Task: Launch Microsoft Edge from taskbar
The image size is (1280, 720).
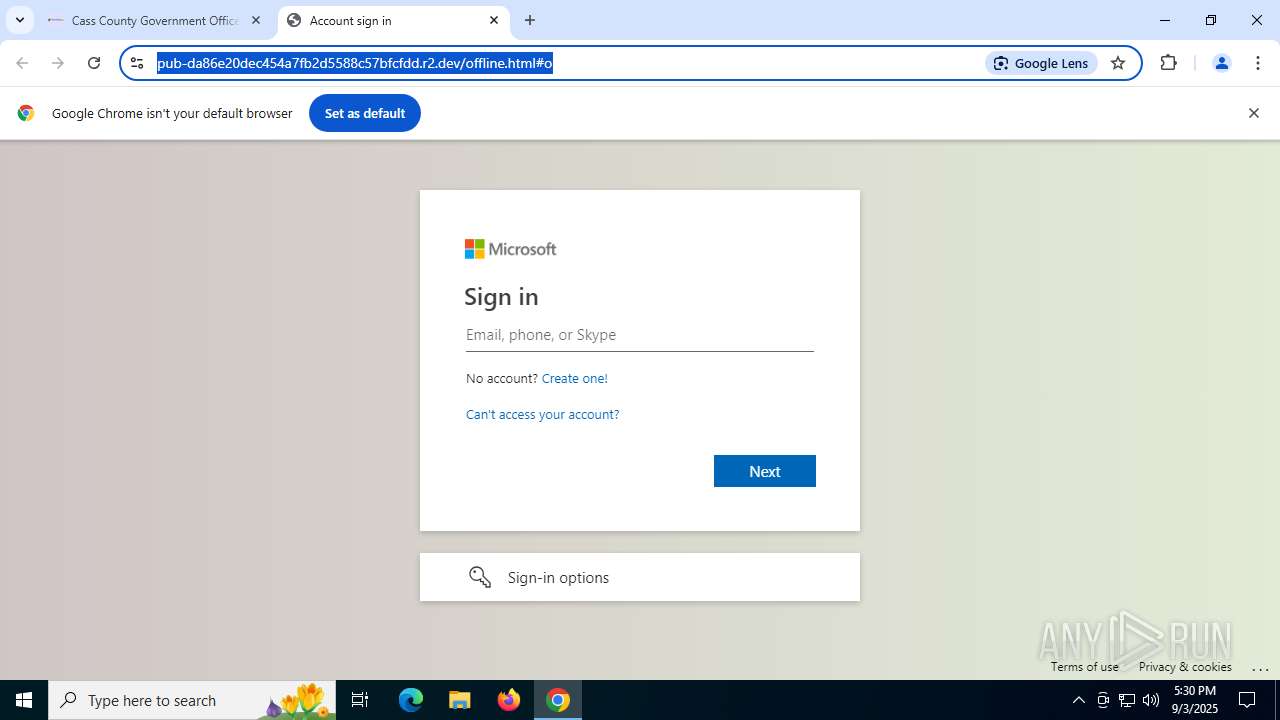Action: click(x=411, y=700)
